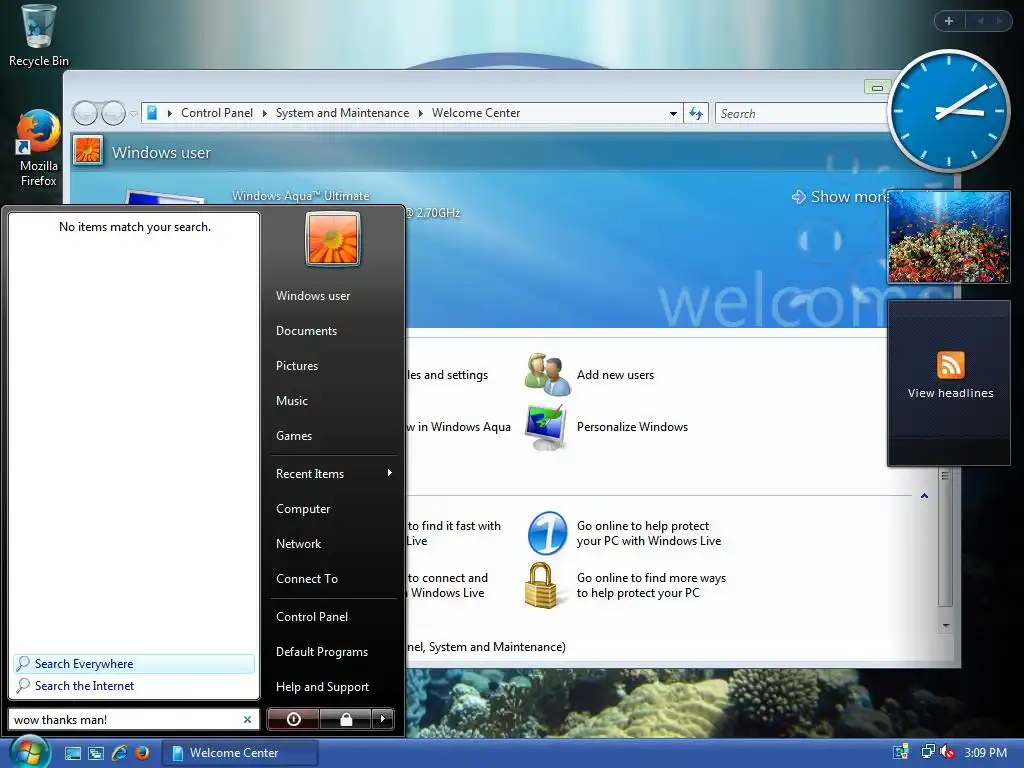Open Control Panel from Start menu

(312, 616)
